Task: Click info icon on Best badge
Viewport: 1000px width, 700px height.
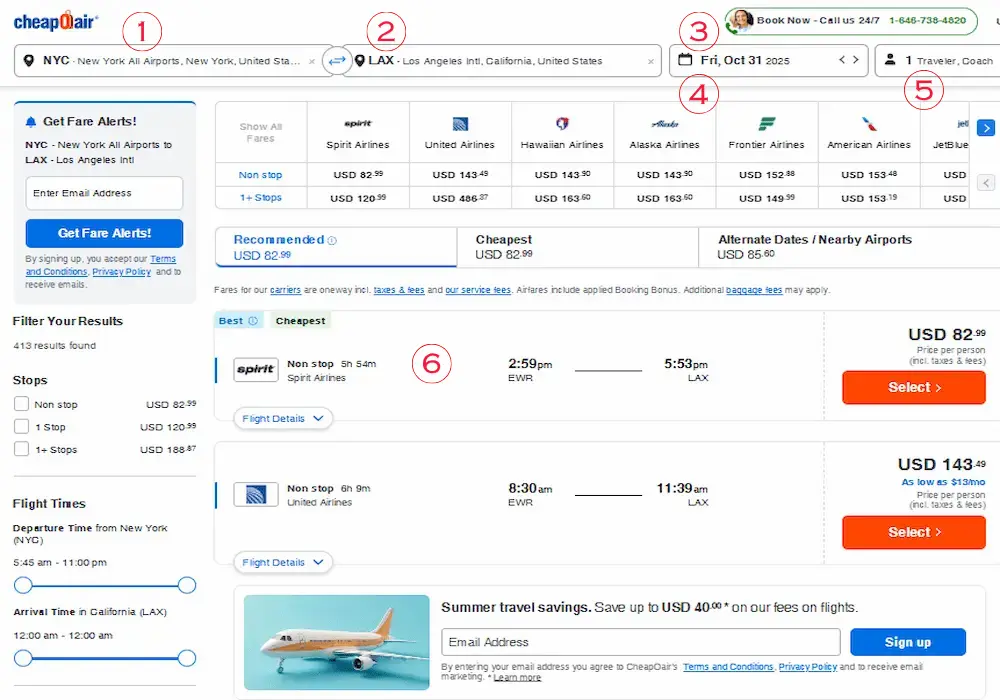Action: coord(253,321)
